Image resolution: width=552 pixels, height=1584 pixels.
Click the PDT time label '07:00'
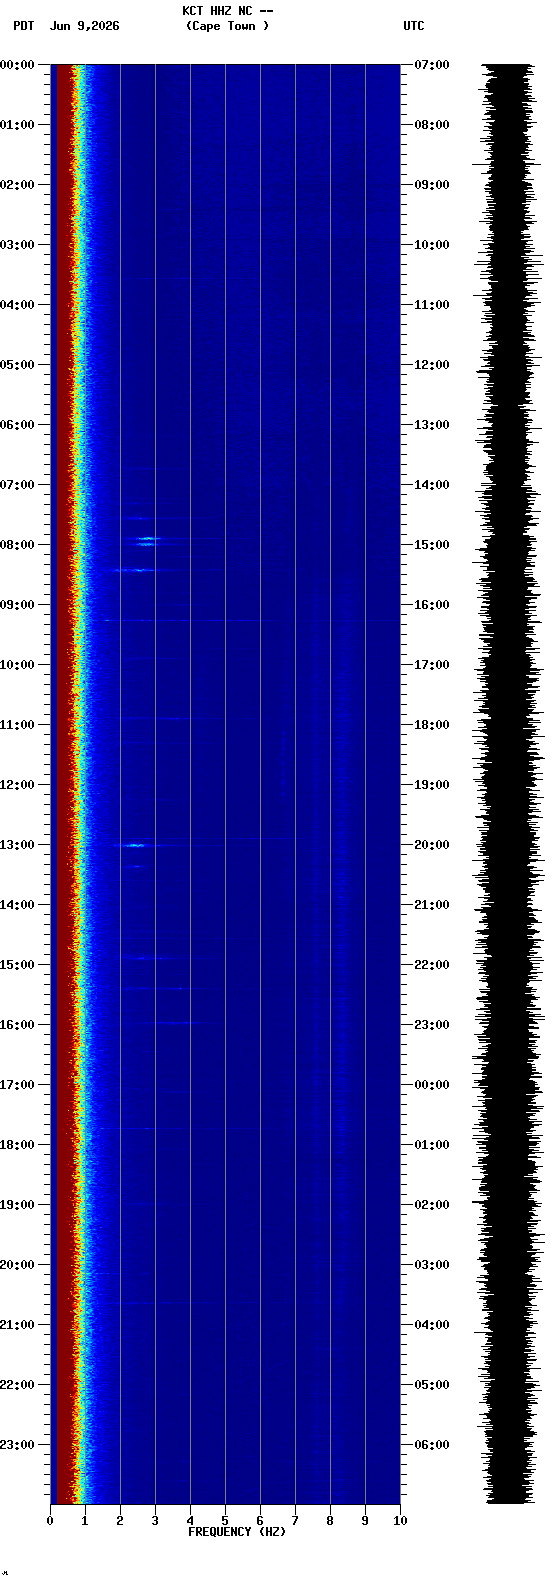[x=17, y=485]
